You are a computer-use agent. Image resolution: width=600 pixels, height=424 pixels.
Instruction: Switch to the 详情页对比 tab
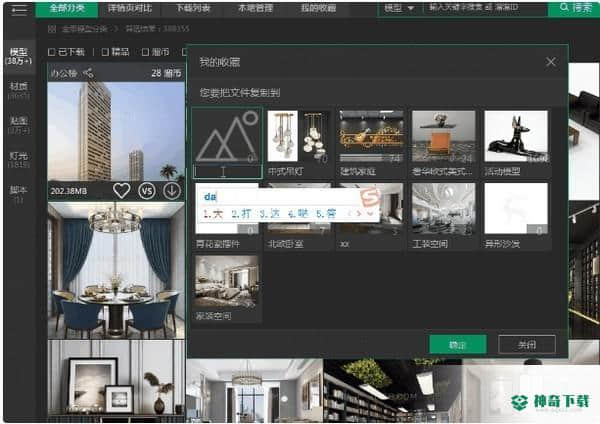click(x=130, y=8)
